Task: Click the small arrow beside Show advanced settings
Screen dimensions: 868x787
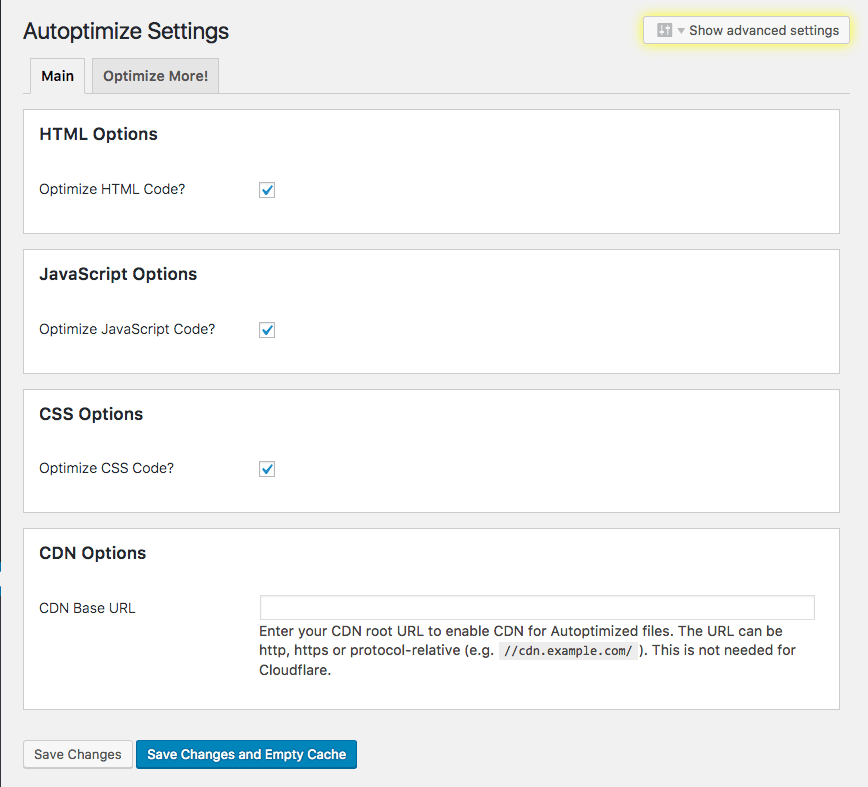Action: [x=681, y=31]
